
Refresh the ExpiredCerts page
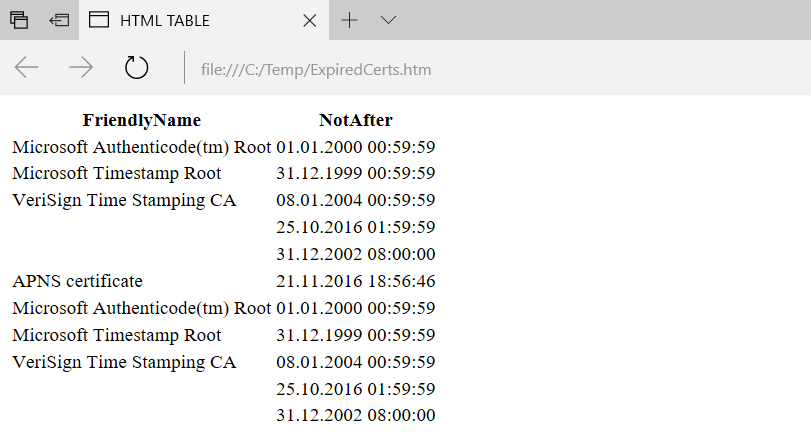[136, 68]
